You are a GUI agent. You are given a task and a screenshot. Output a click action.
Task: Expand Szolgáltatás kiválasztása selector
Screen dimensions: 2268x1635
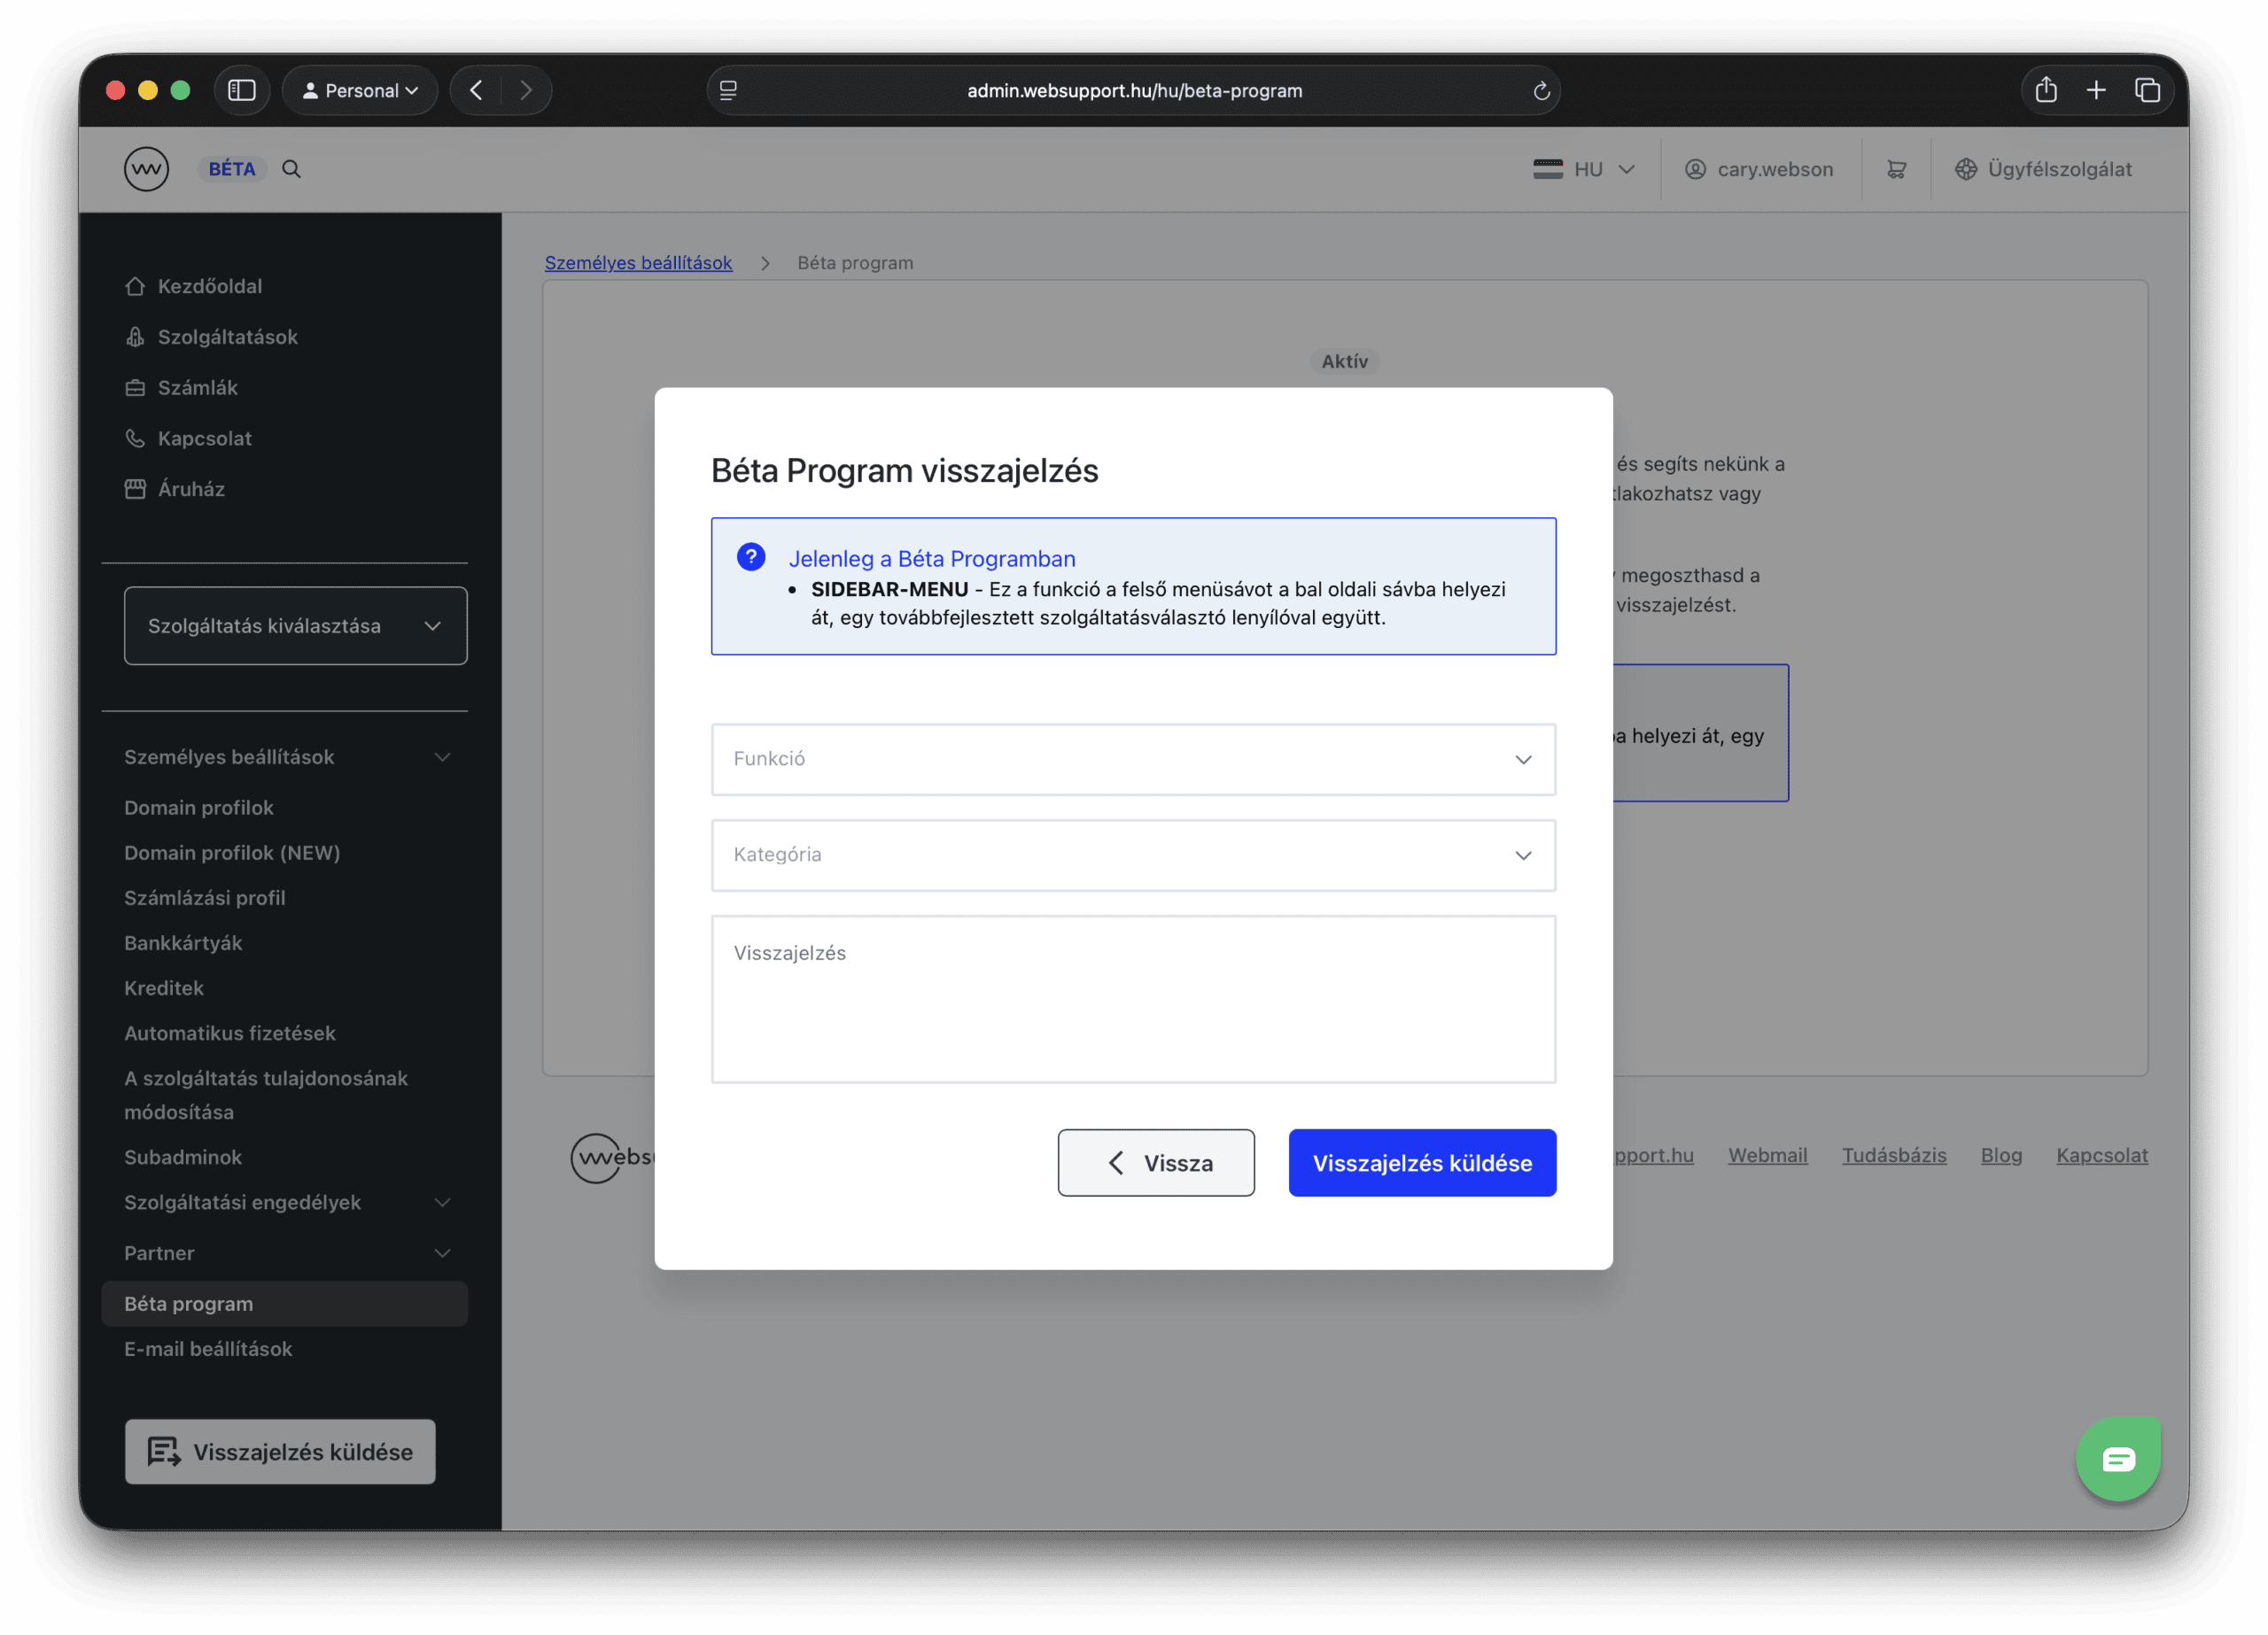(x=295, y=626)
